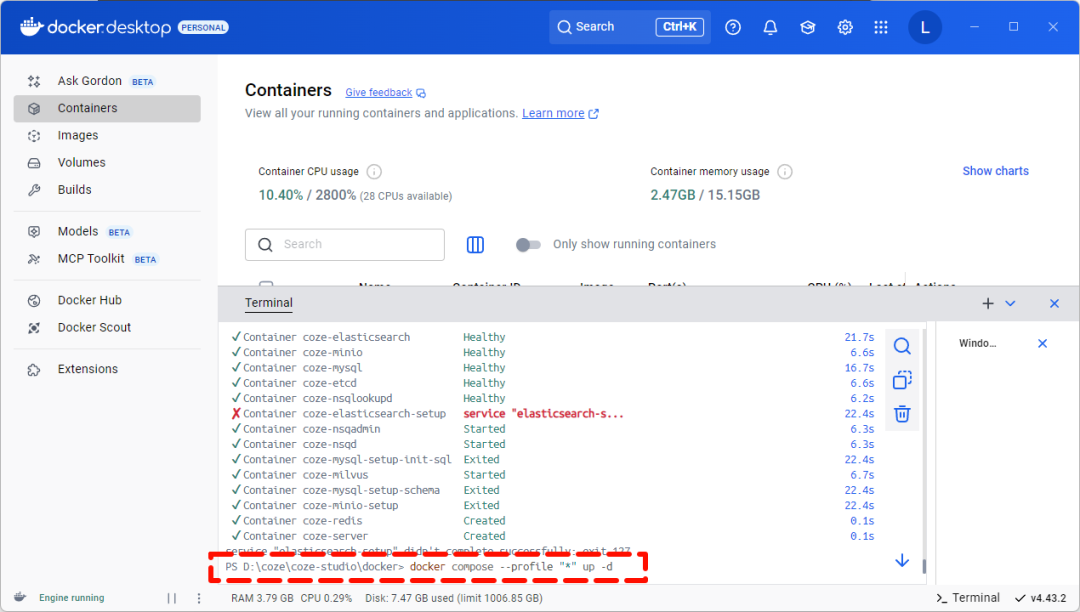Open the Learning Center graduation cap icon
This screenshot has height=612, width=1080.
pyautogui.click(x=807, y=27)
